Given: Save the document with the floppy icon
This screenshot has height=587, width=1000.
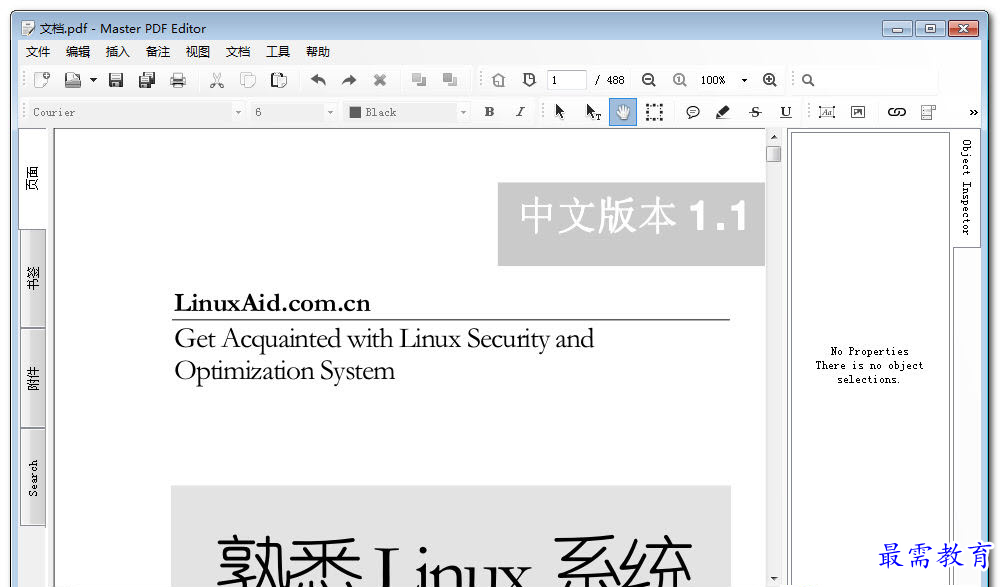Looking at the screenshot, I should 115,80.
